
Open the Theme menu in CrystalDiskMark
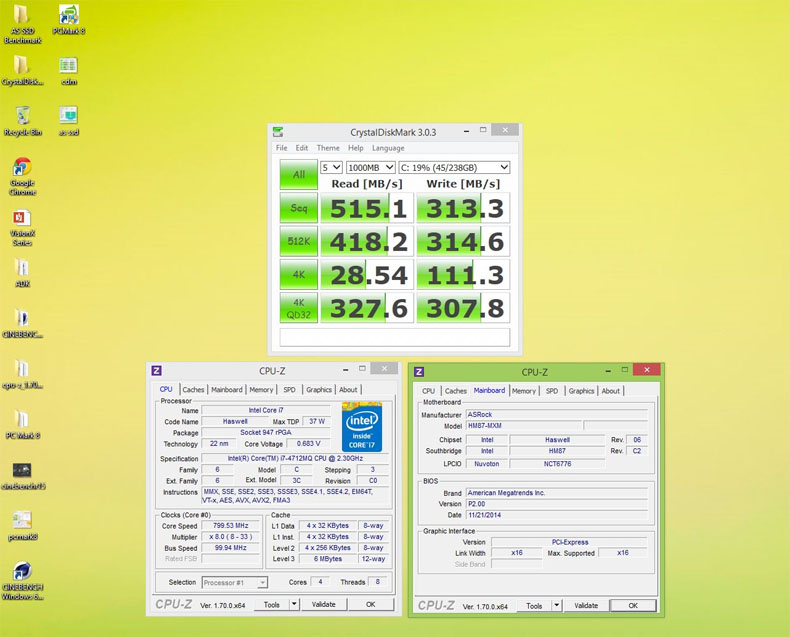[x=328, y=148]
